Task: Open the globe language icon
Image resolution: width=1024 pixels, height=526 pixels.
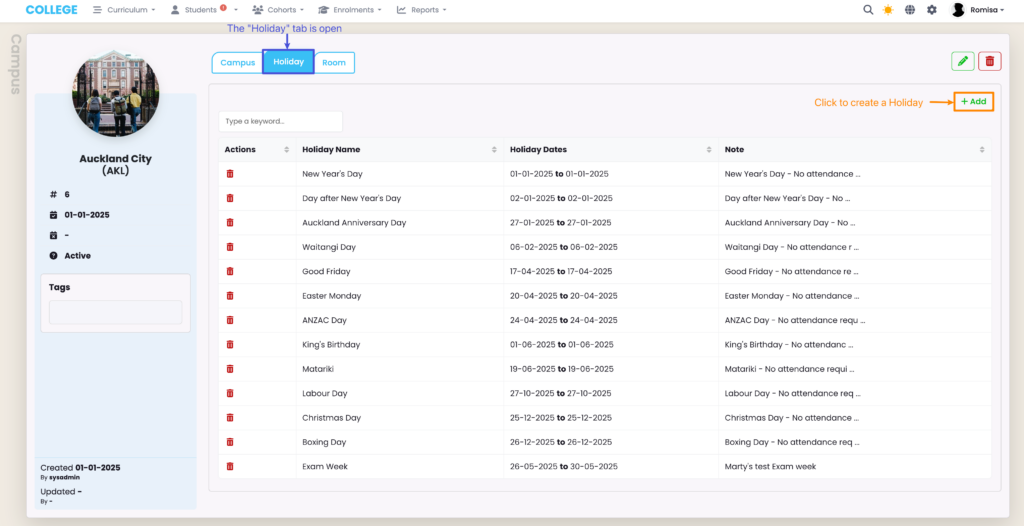Action: coord(910,10)
